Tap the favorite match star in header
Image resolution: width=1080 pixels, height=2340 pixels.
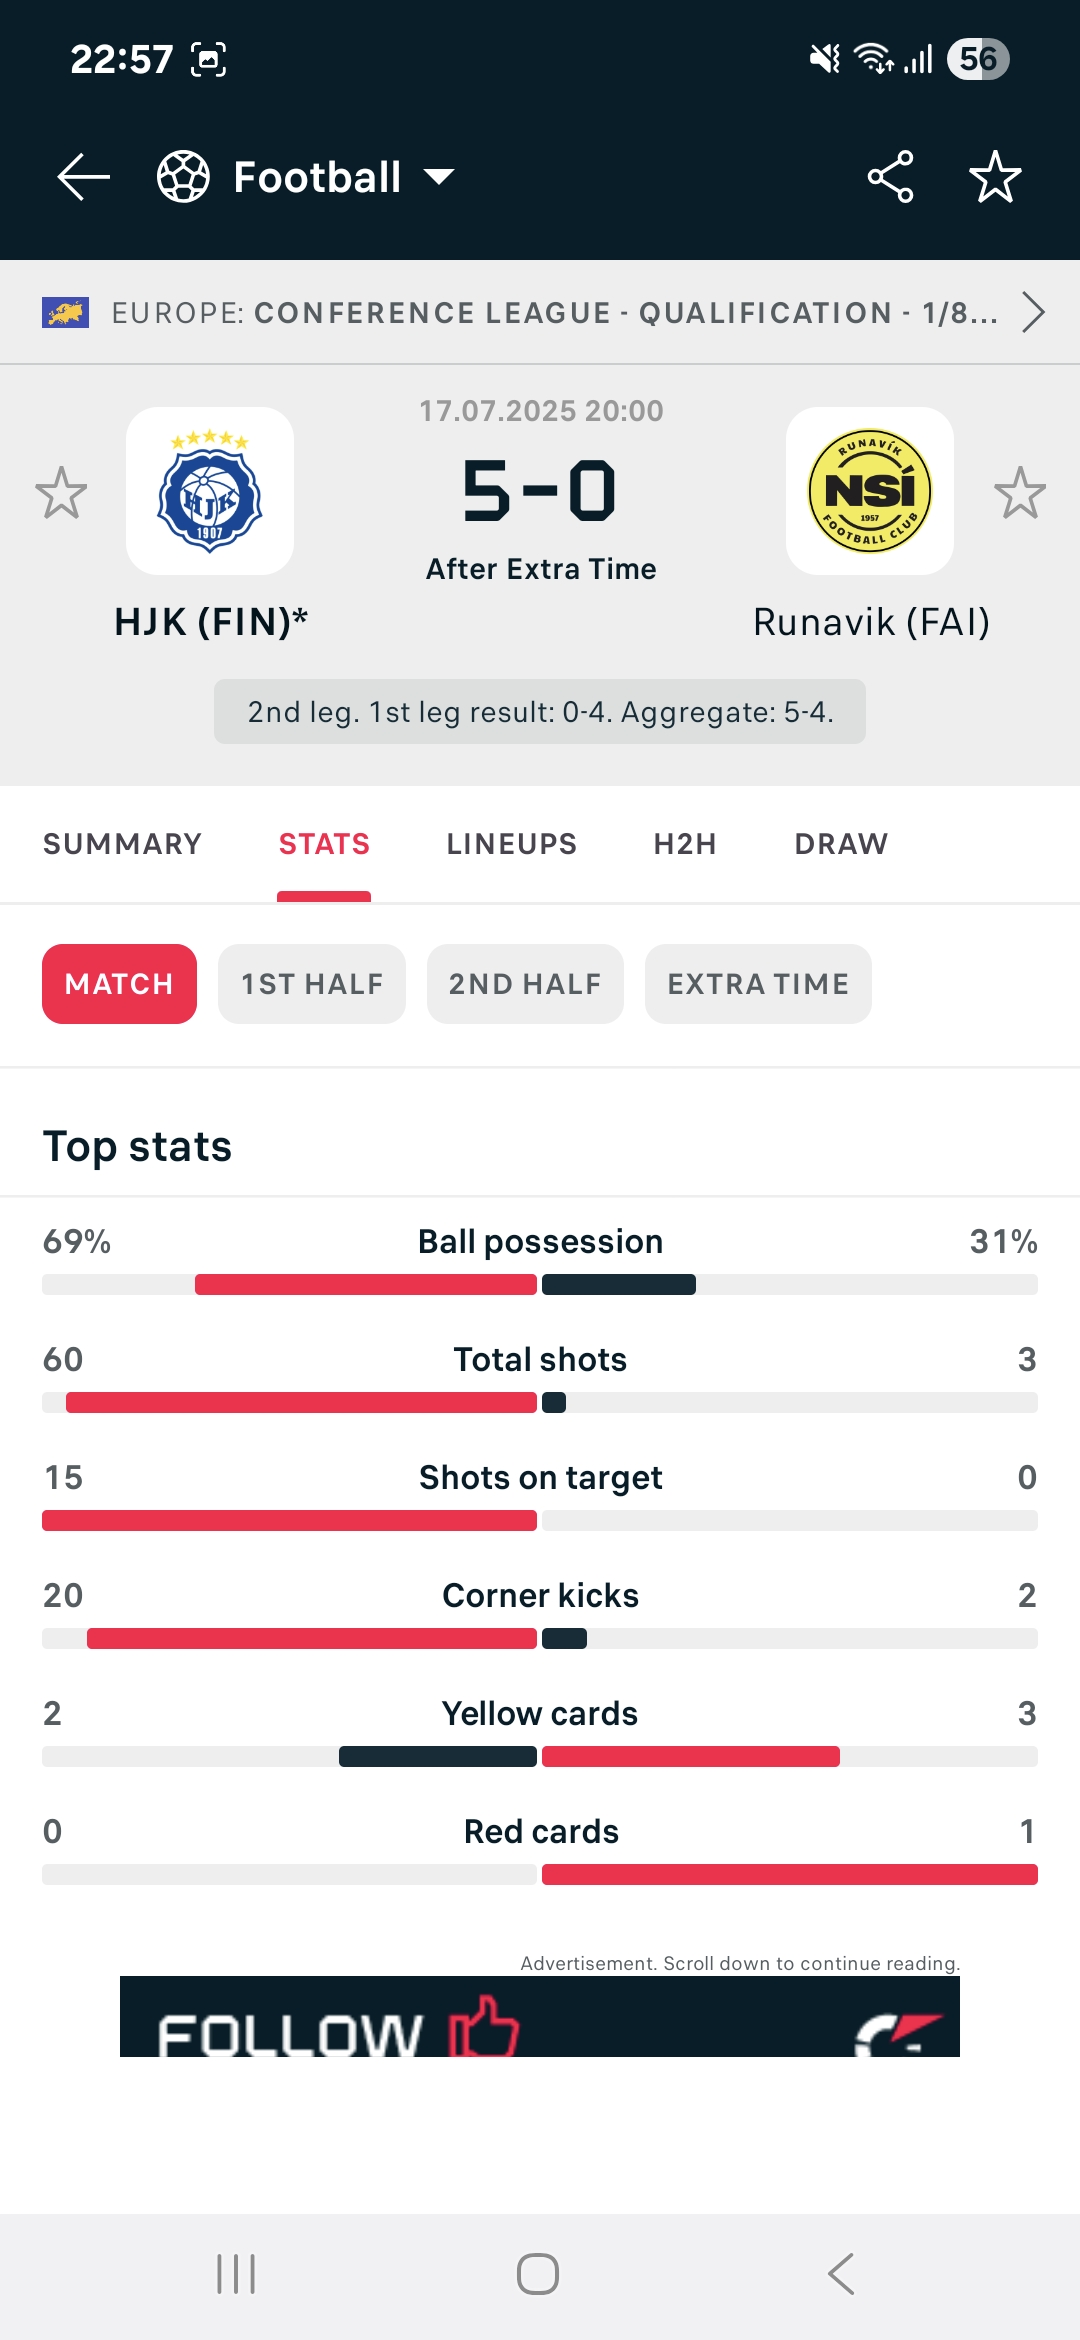[995, 177]
